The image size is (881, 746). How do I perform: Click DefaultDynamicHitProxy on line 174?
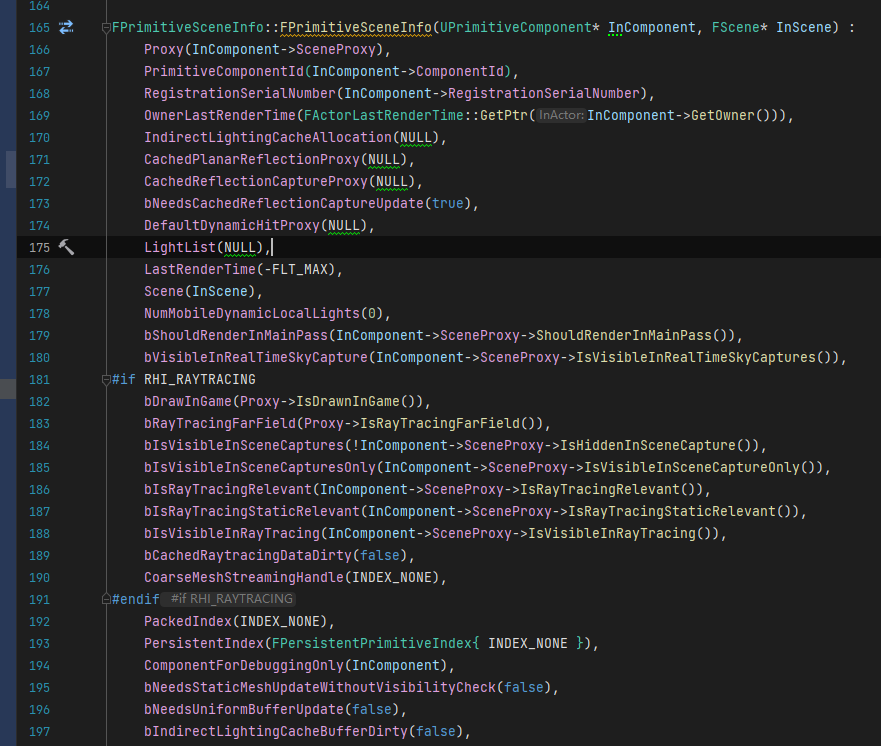click(231, 225)
